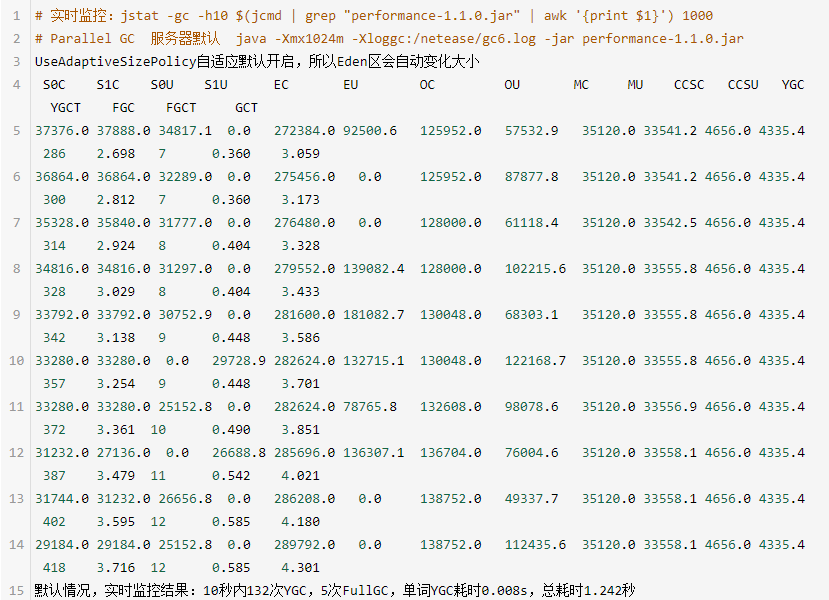
Task: Click value 181082.7 in line 9
Action: [x=373, y=315]
